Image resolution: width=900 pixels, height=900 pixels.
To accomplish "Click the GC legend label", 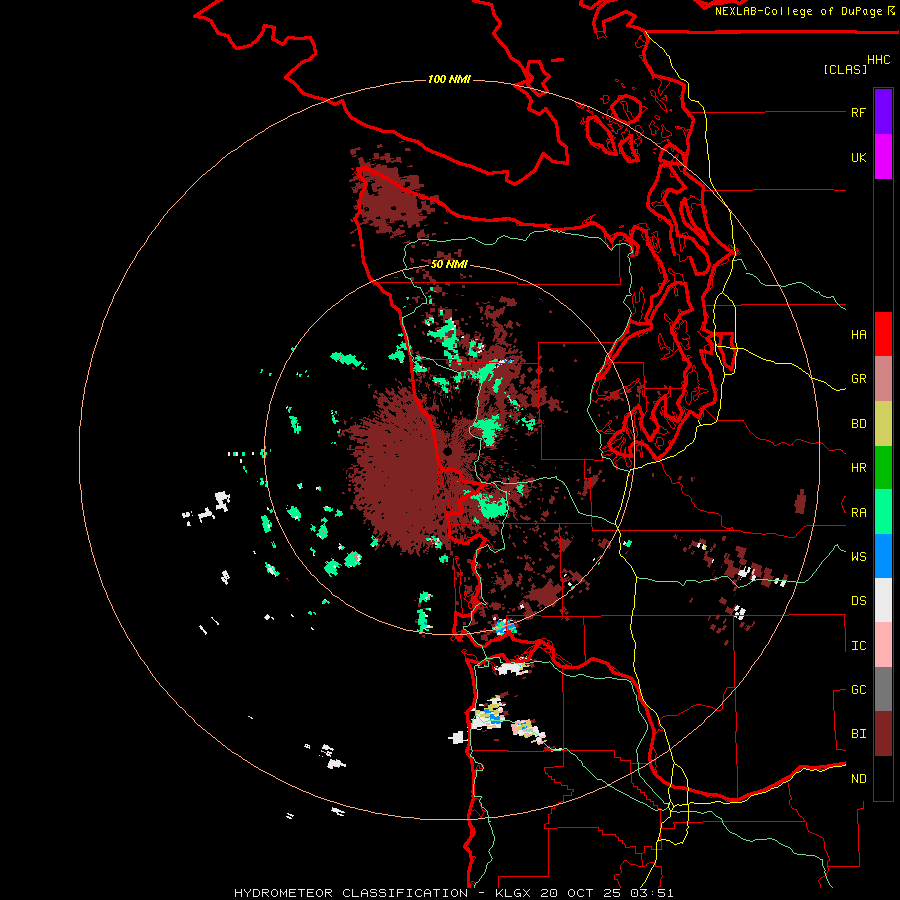I will tap(858, 690).
